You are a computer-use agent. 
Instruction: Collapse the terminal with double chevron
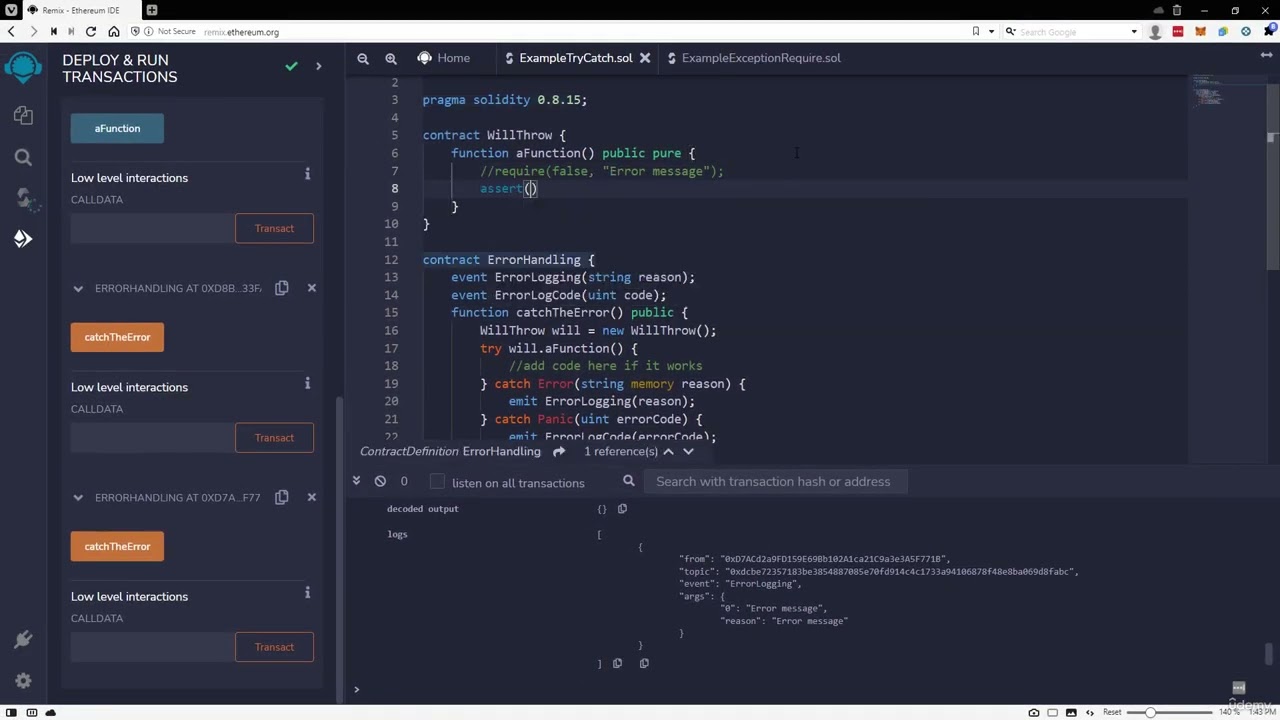tap(356, 481)
